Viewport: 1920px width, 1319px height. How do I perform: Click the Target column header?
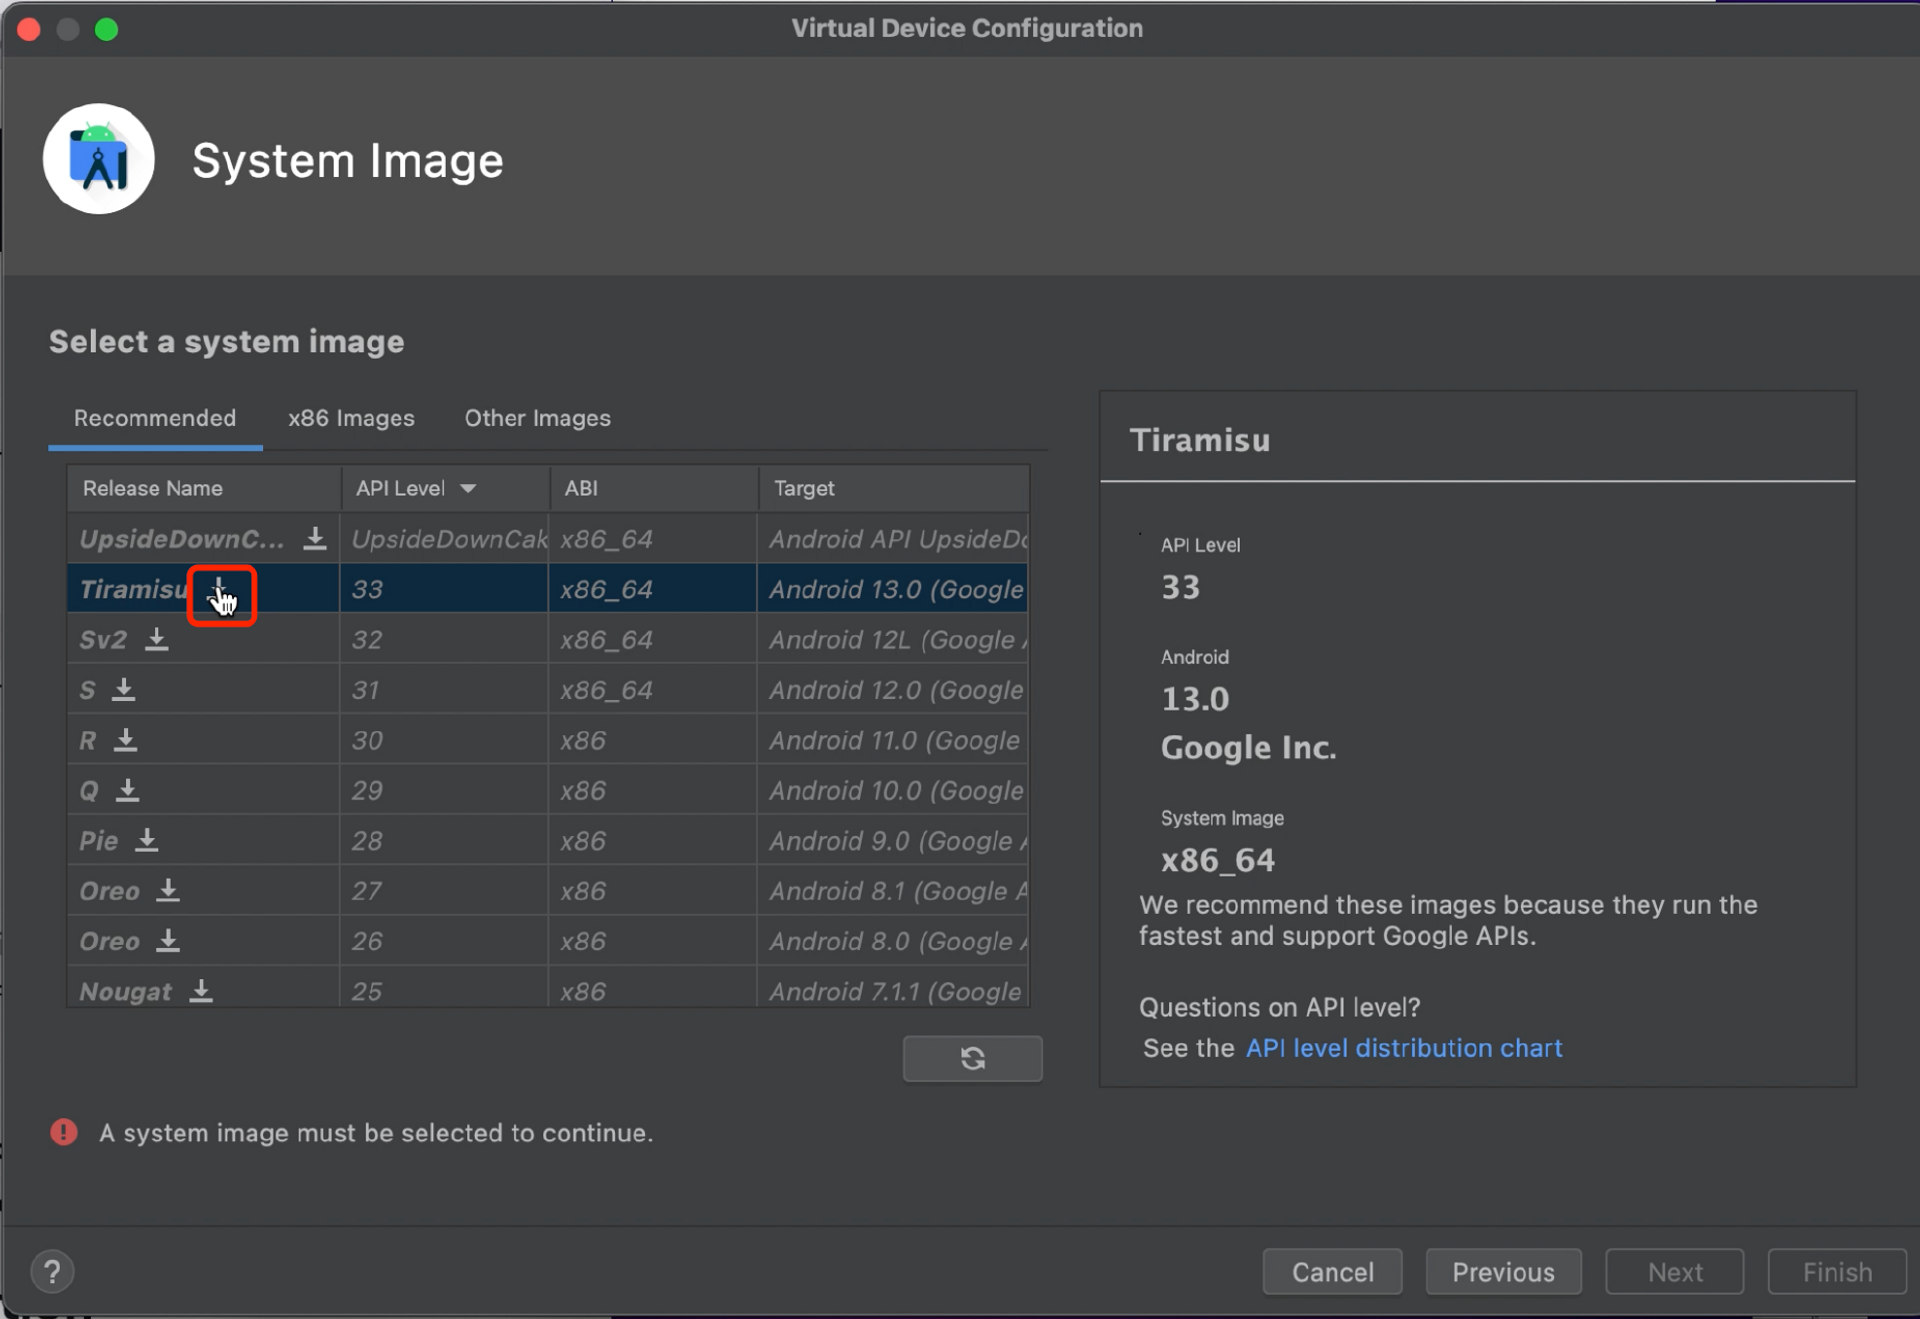(x=894, y=488)
